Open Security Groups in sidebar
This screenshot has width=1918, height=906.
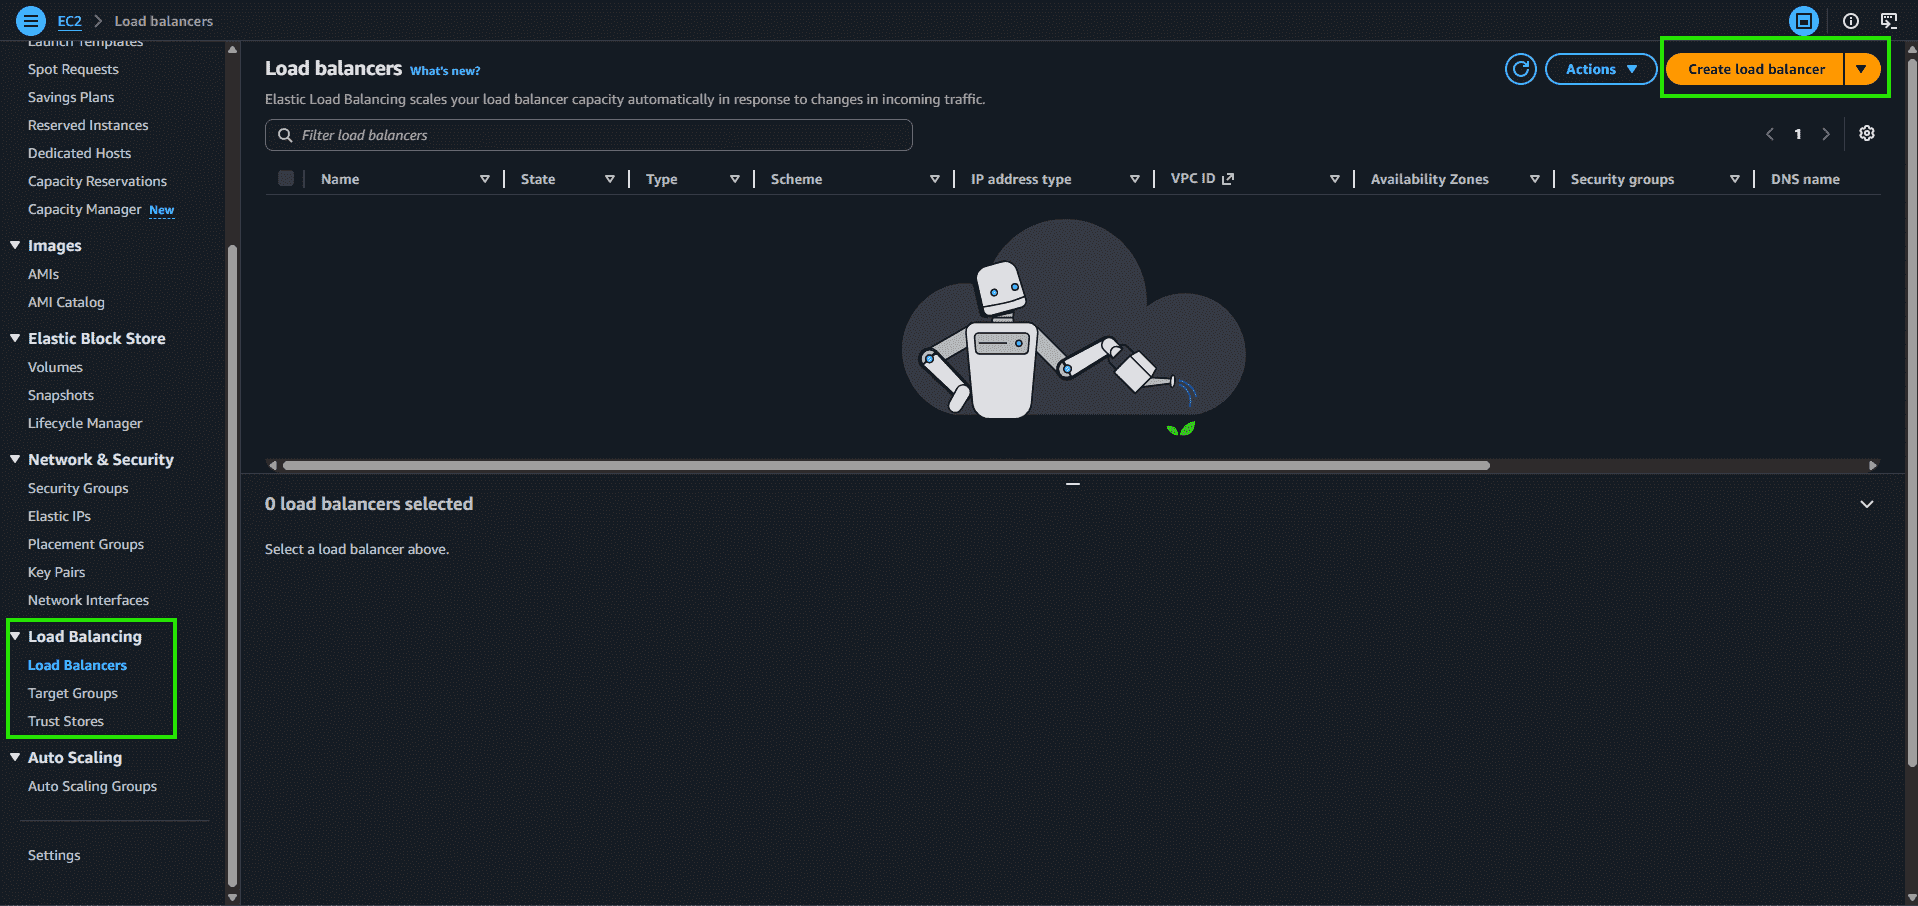[78, 488]
